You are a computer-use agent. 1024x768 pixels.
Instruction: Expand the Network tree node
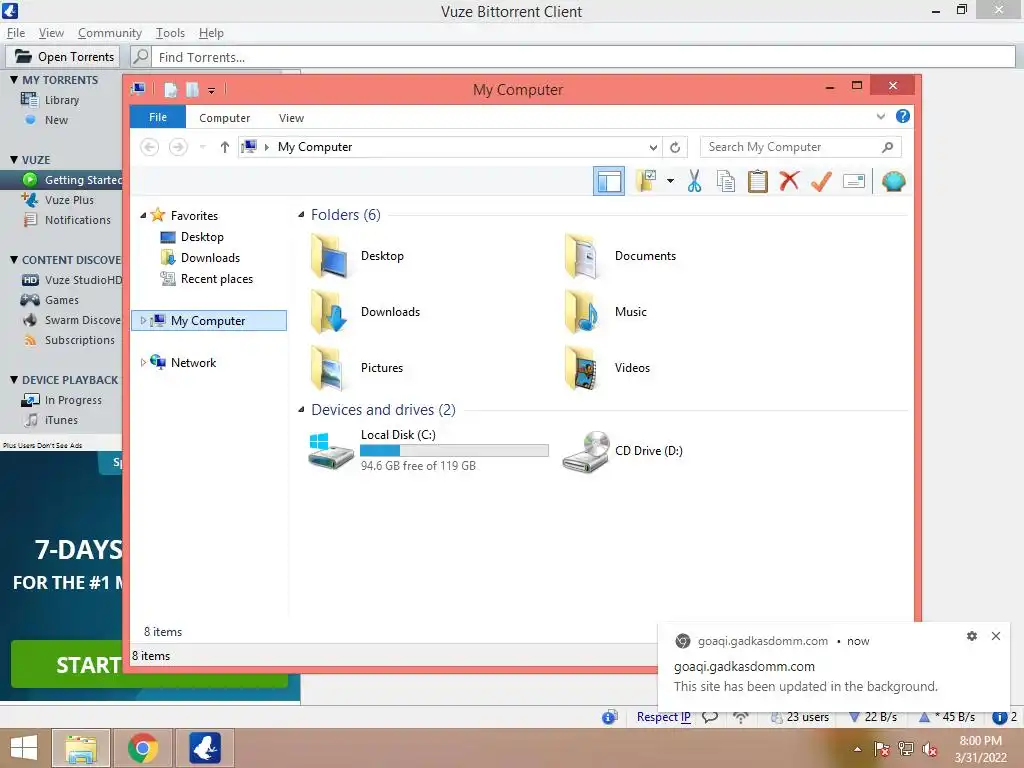pos(143,362)
